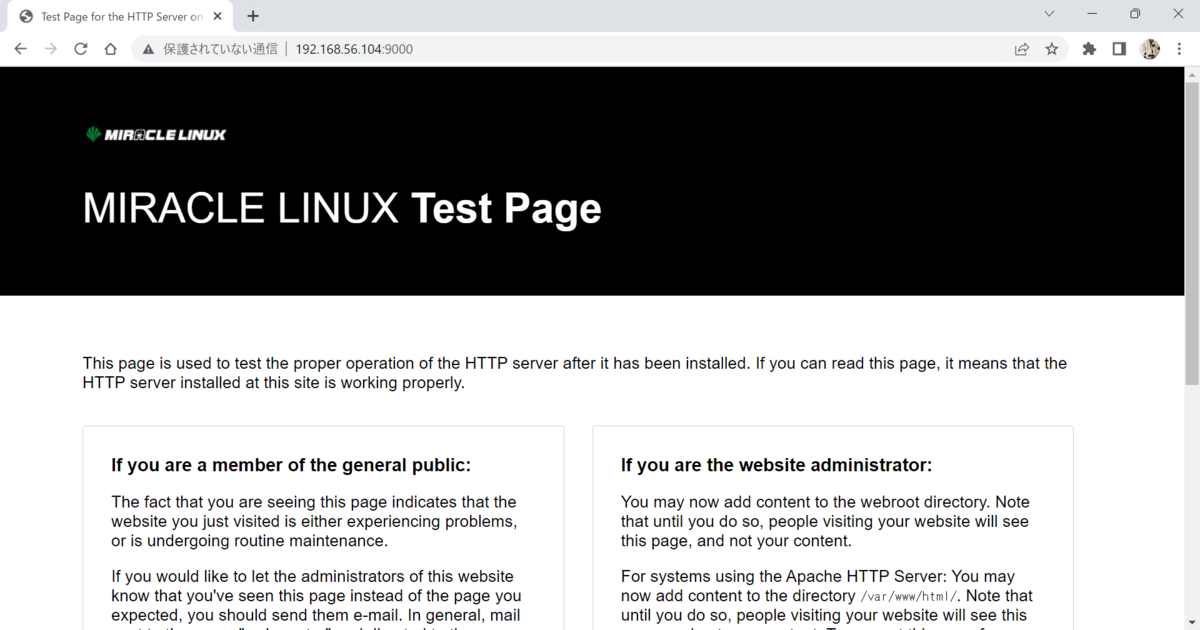Click the scrollbar up arrow
The height and width of the screenshot is (630, 1200).
coord(1192,74)
